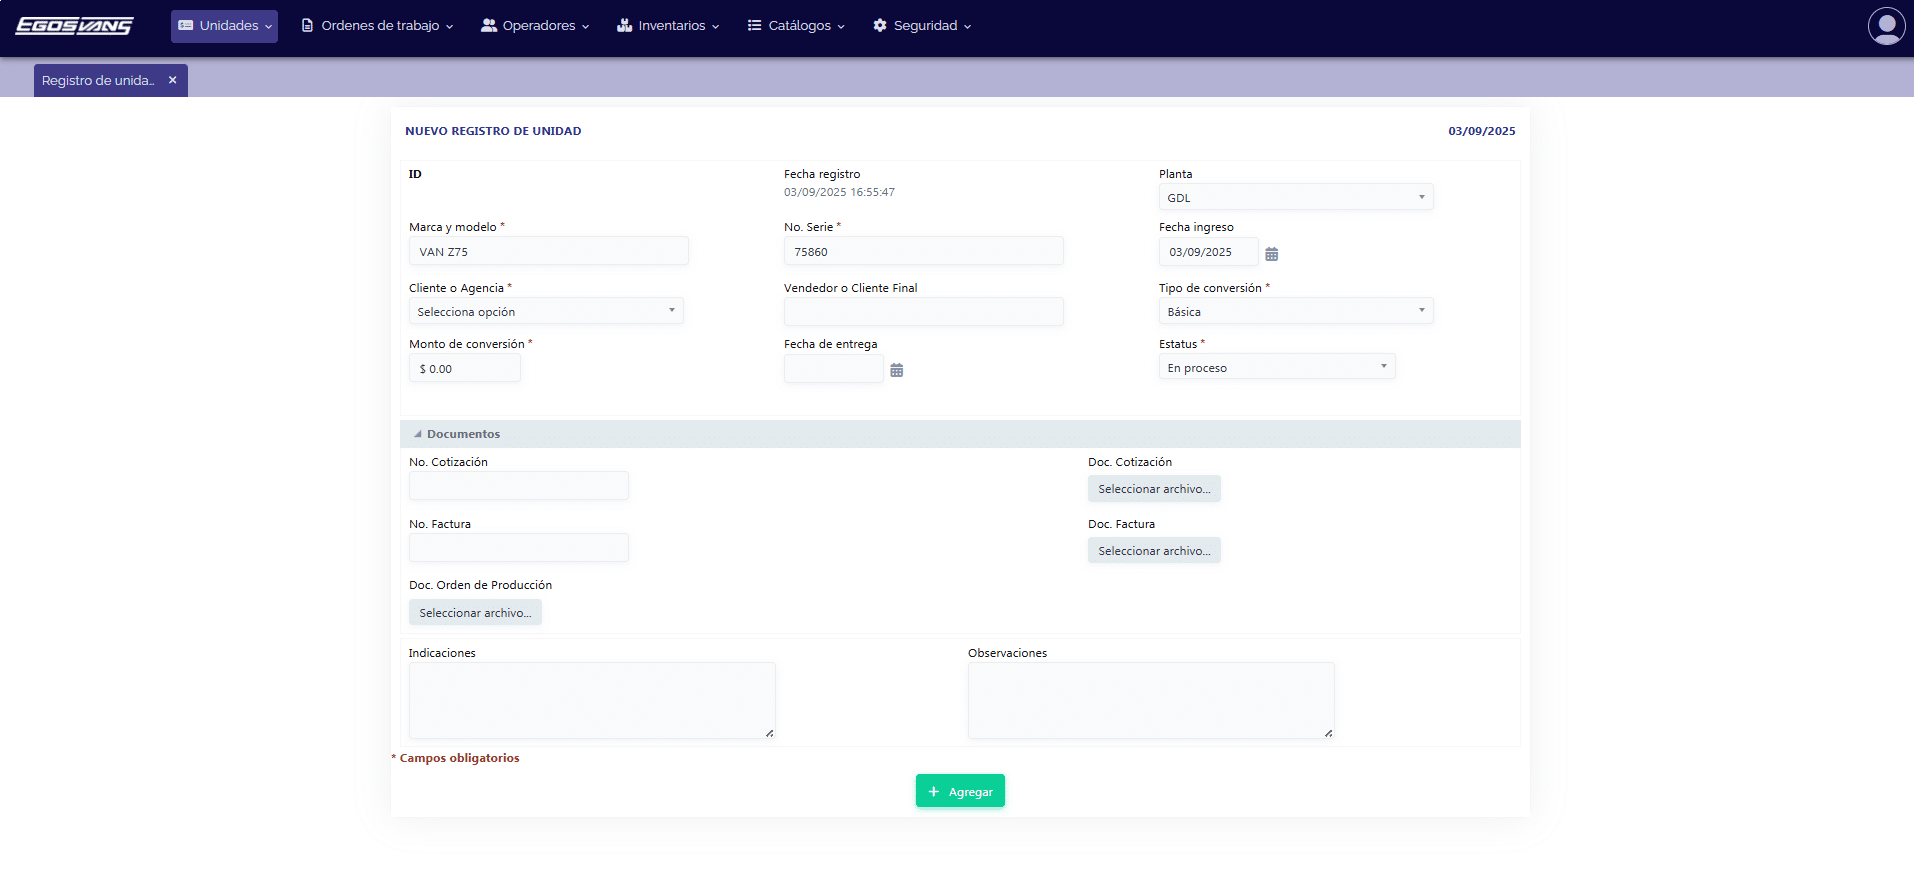Open the Seguridad menu
The width and height of the screenshot is (1914, 894).
pos(921,26)
